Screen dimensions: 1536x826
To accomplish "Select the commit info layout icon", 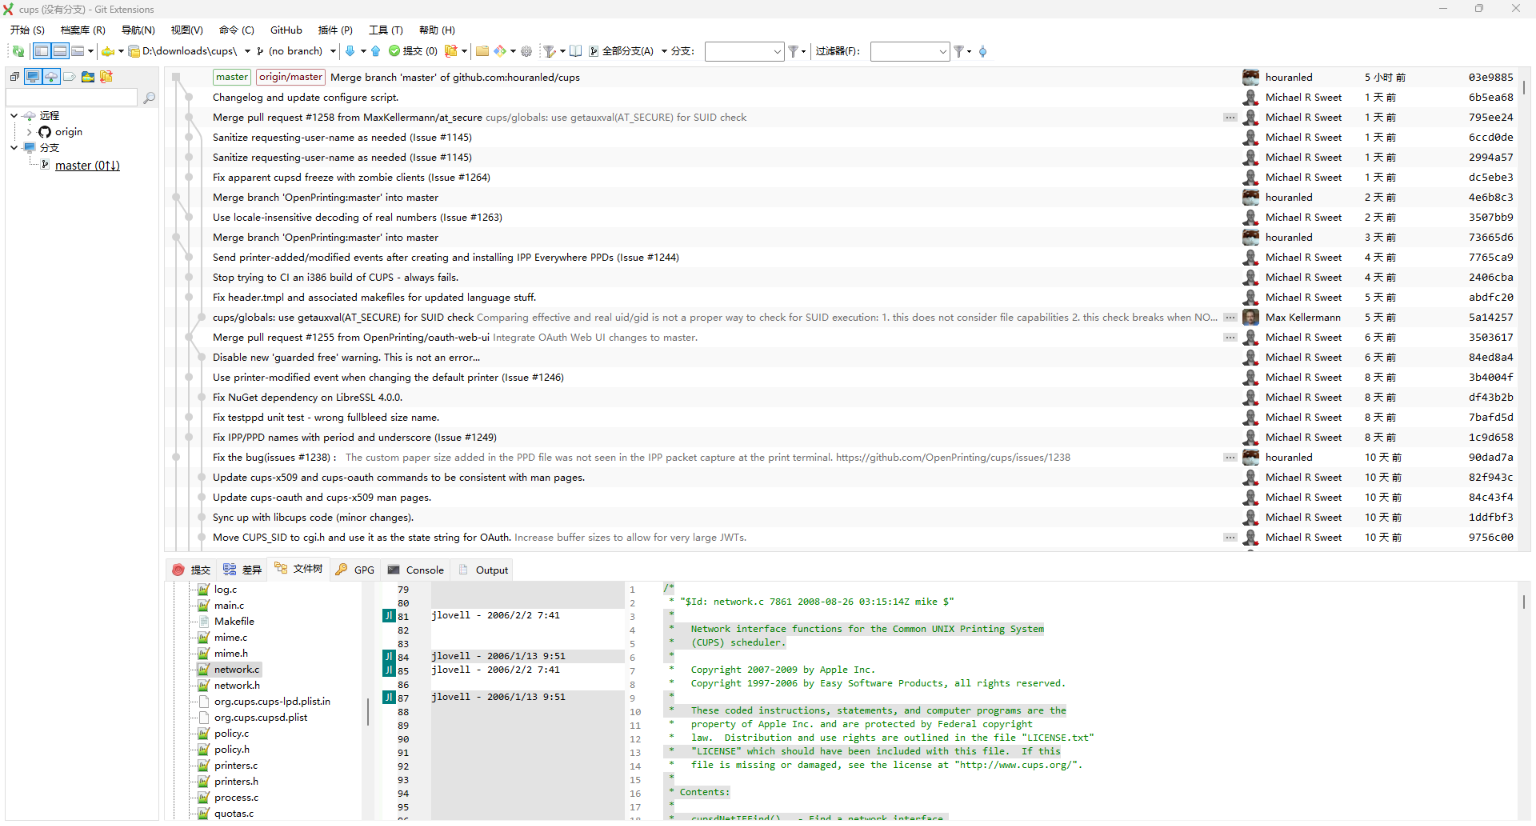I will [77, 51].
